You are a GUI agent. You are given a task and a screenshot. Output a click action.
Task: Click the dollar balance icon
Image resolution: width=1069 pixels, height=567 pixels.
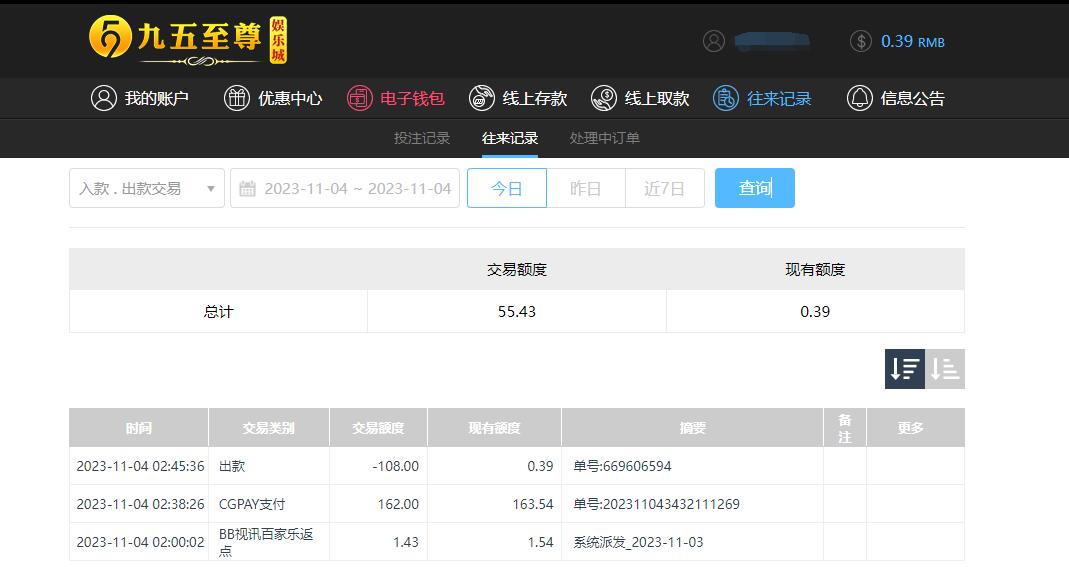click(861, 41)
